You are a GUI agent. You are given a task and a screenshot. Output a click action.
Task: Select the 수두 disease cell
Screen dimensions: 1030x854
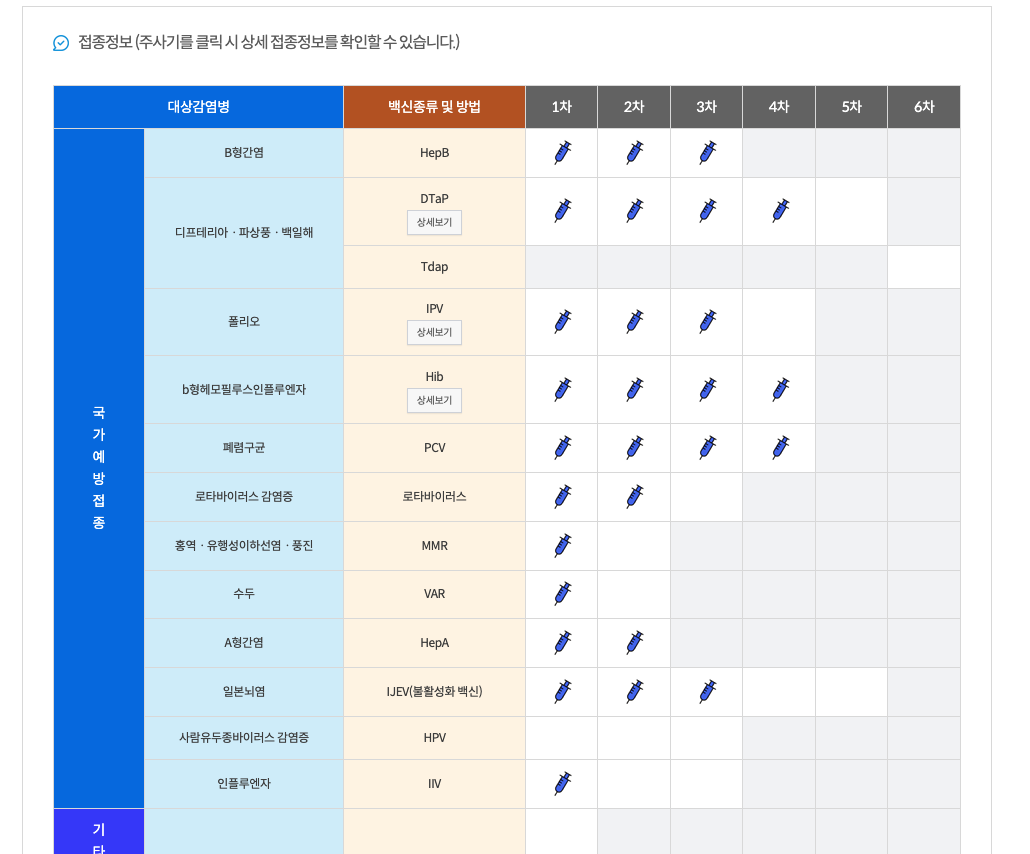point(244,594)
